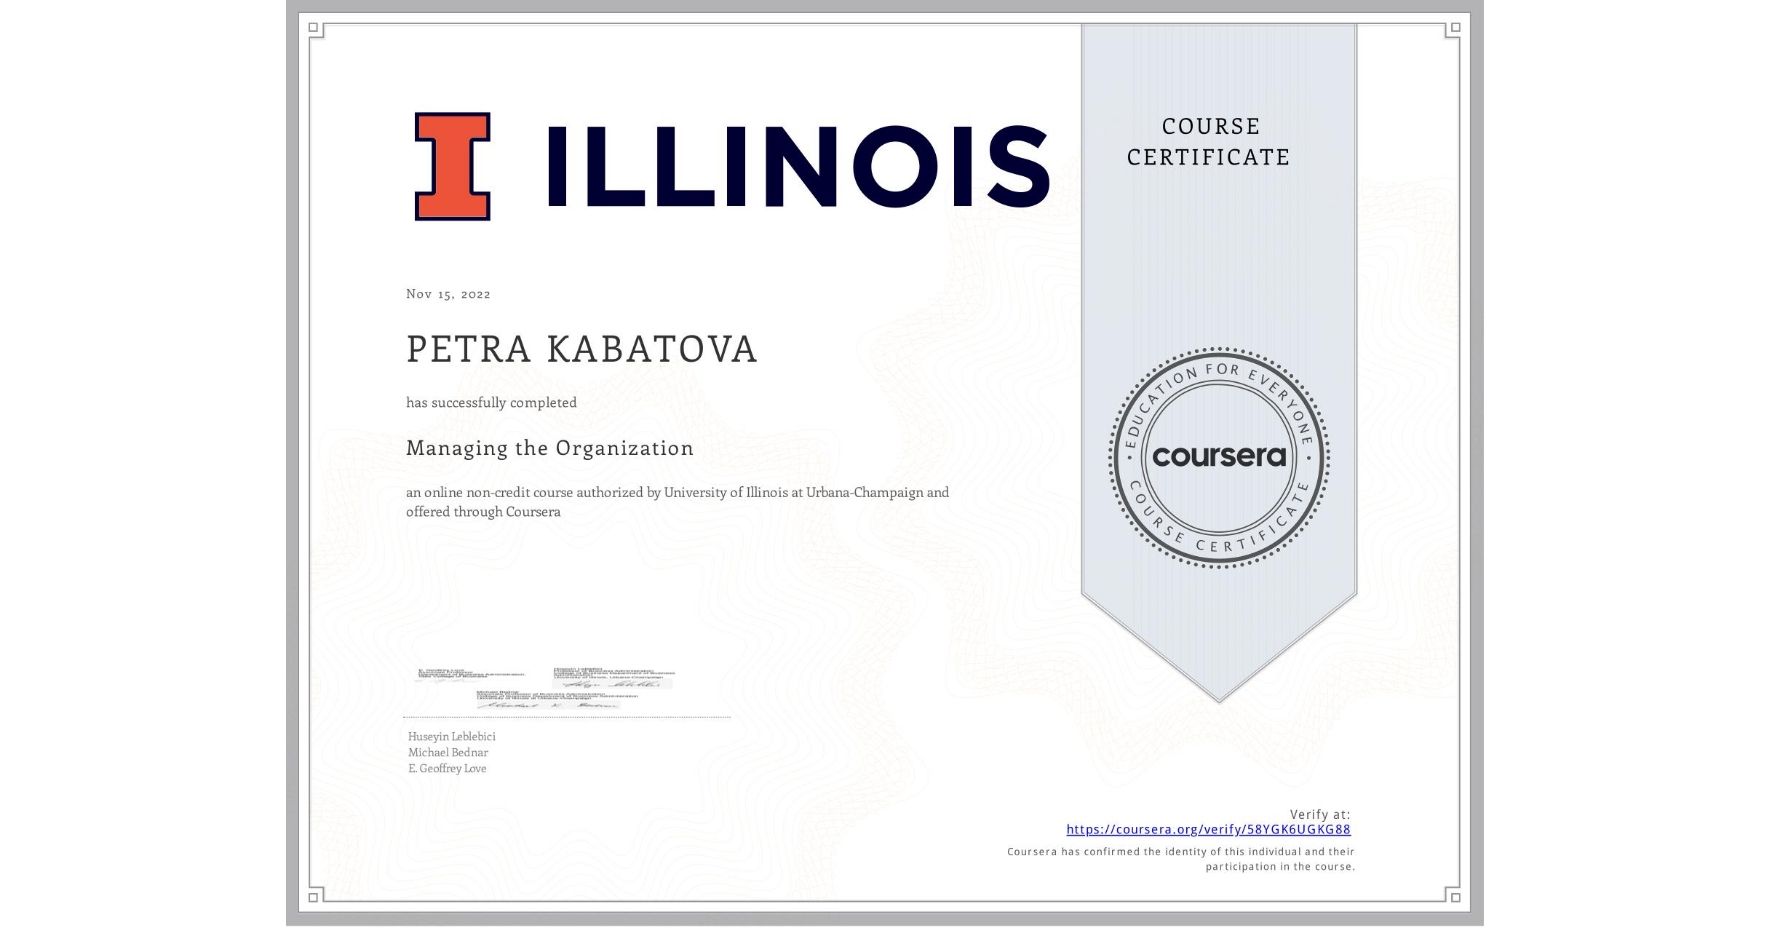Screen dimensions: 1772x928
Task: Click the bottom-right corner ornament
Action: [1453, 895]
